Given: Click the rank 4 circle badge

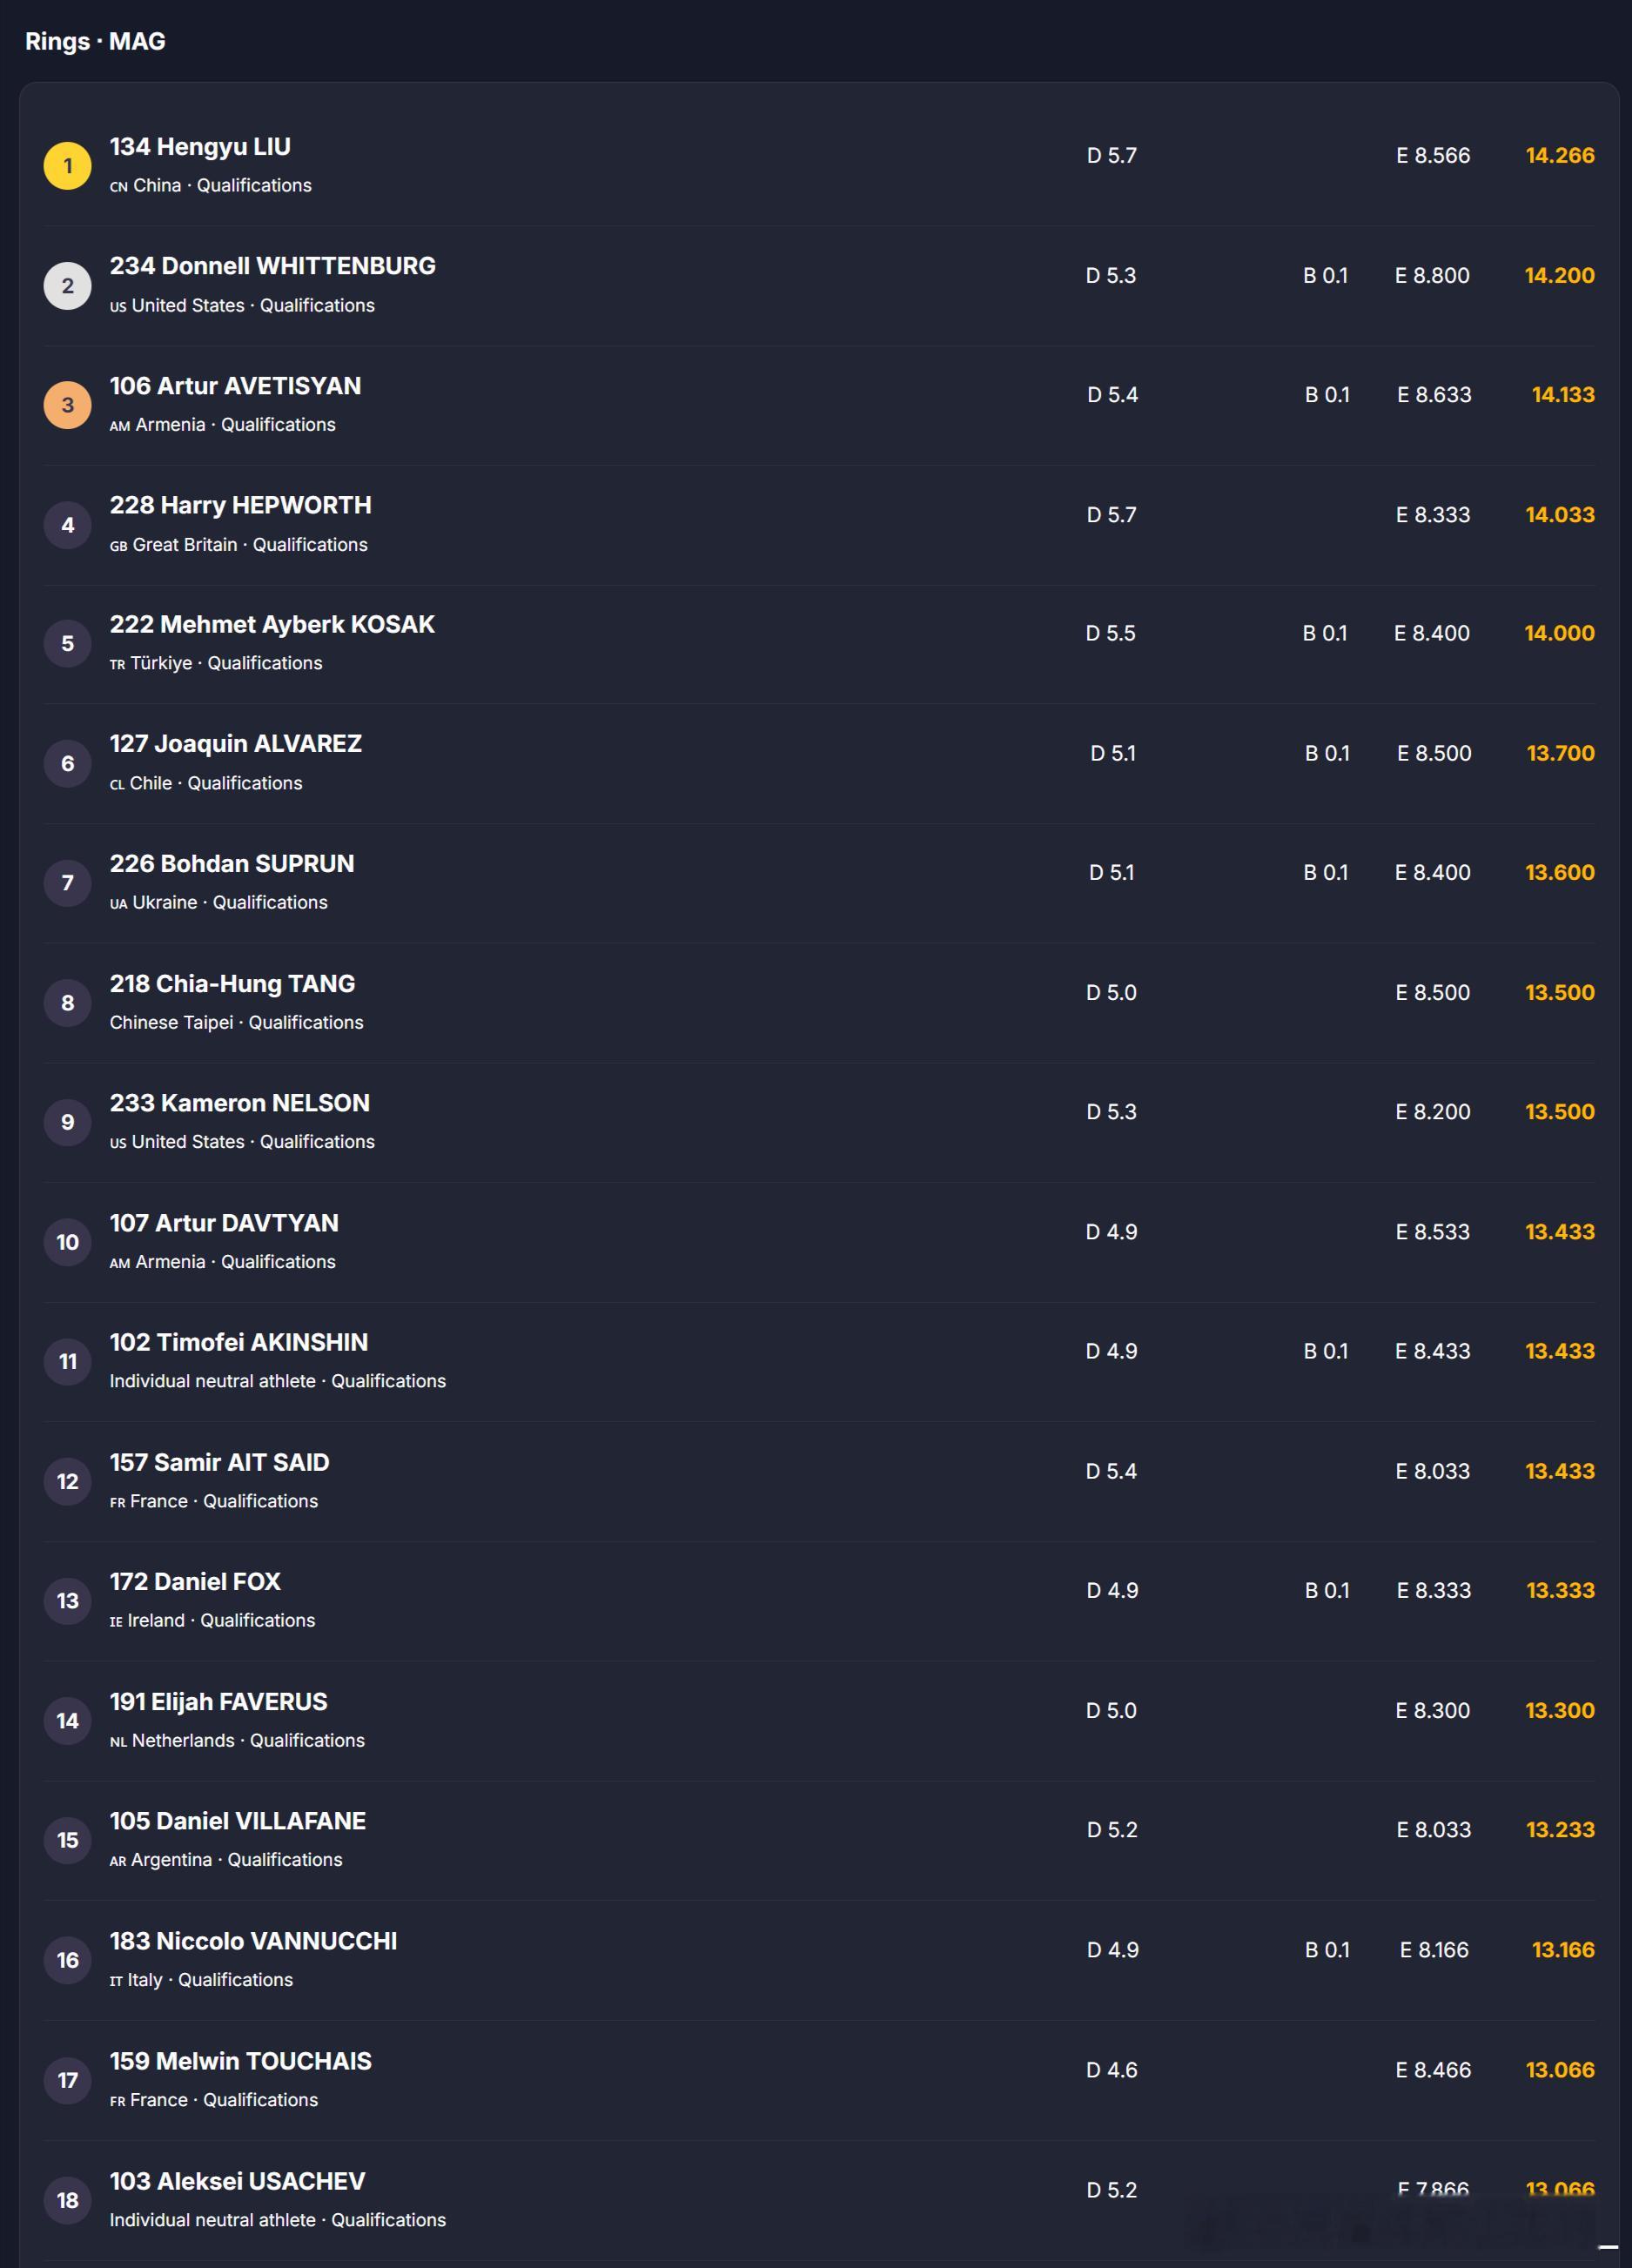Looking at the screenshot, I should 67,525.
